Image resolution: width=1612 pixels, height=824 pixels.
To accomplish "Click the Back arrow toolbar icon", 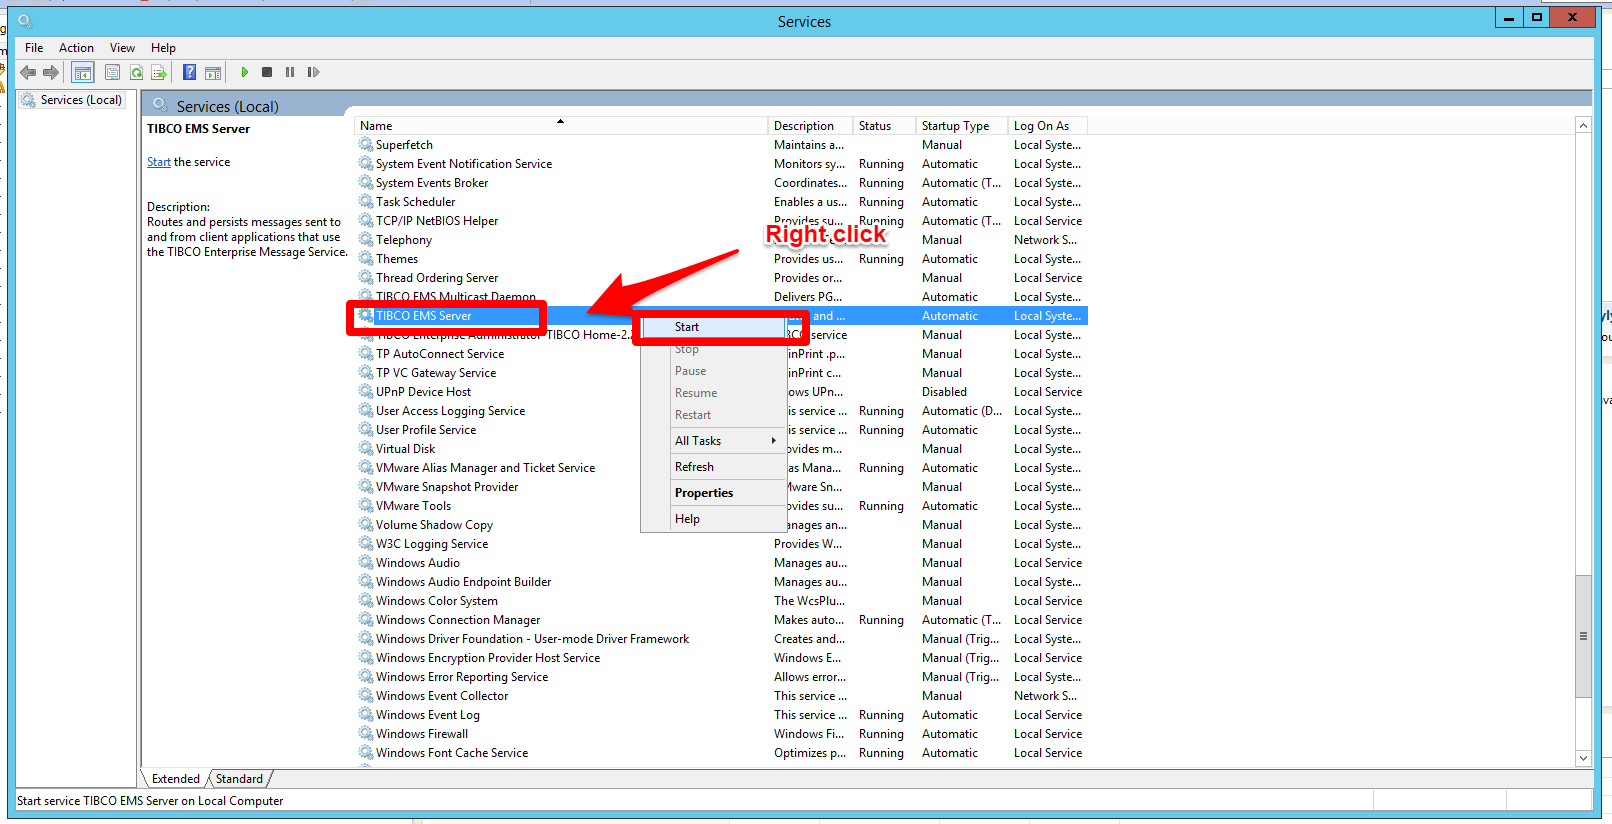I will point(28,72).
